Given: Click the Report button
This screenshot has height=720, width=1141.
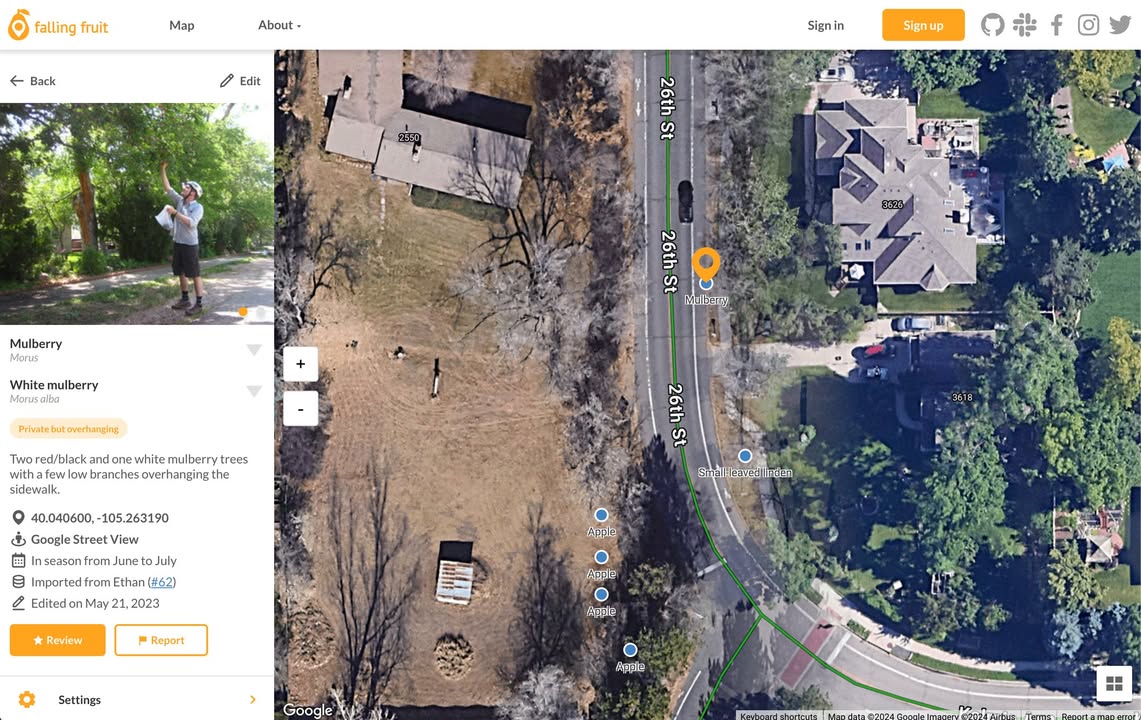Looking at the screenshot, I should click(x=161, y=640).
